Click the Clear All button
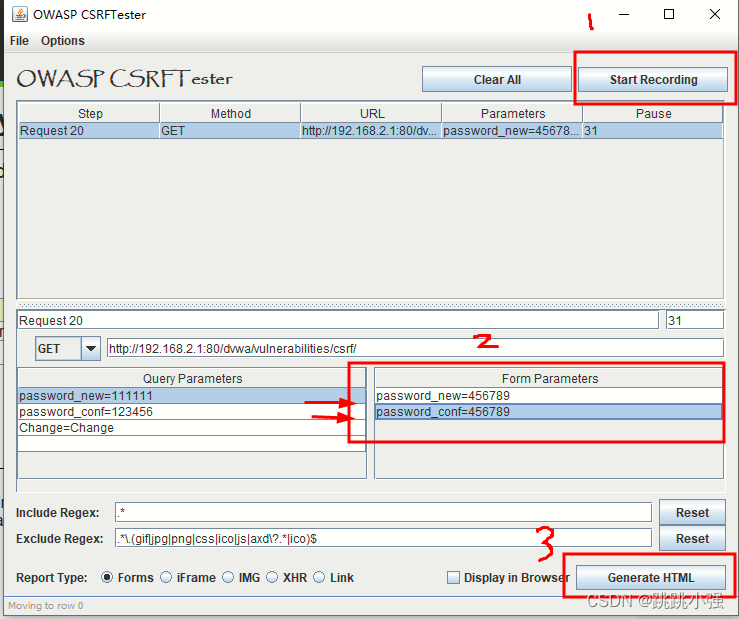Viewport: 739px width, 619px height. 497,79
